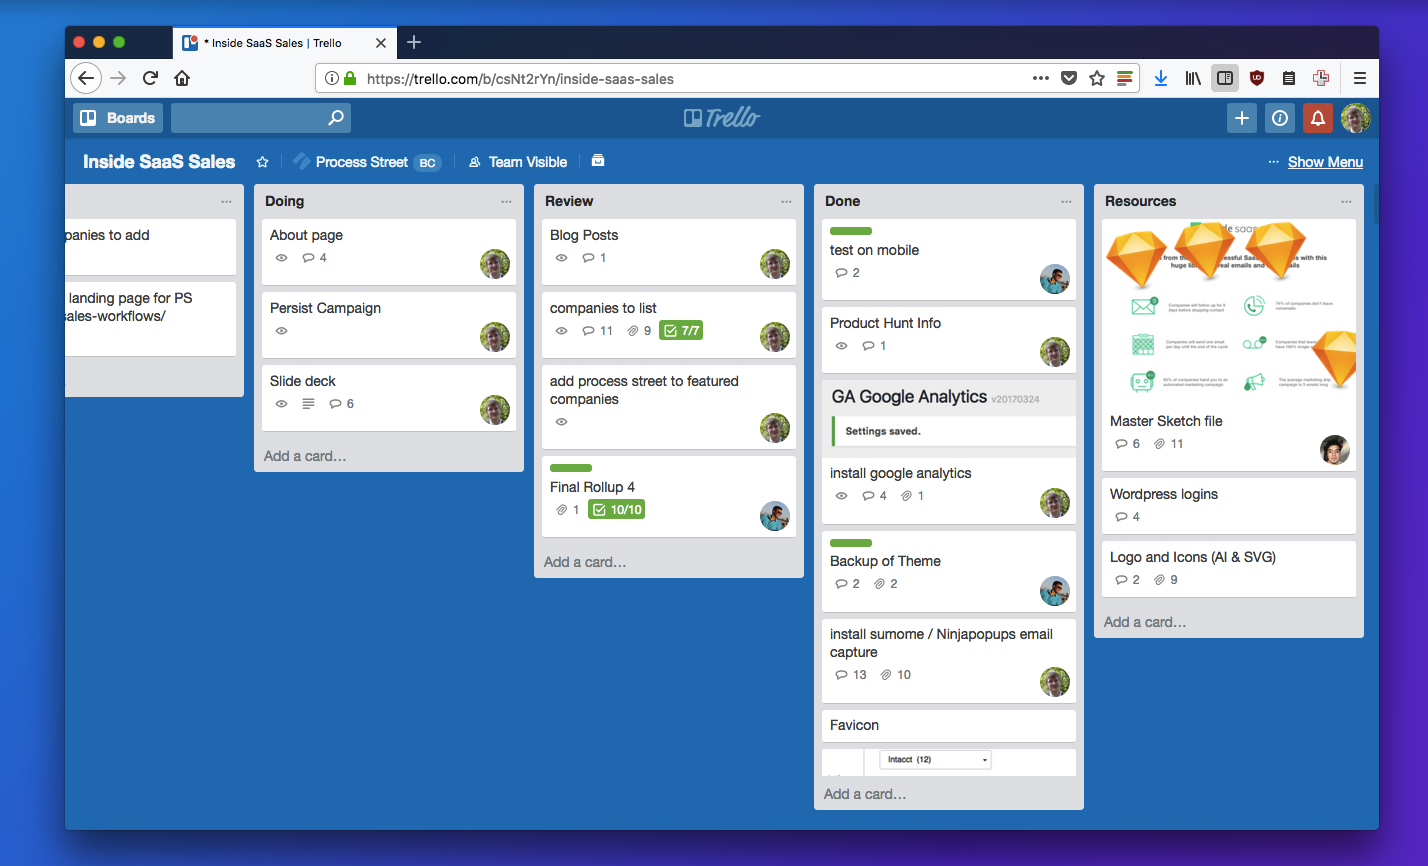Screen dimensions: 1428x866
Task: Open the Wordpress logins card
Action: pos(1229,506)
